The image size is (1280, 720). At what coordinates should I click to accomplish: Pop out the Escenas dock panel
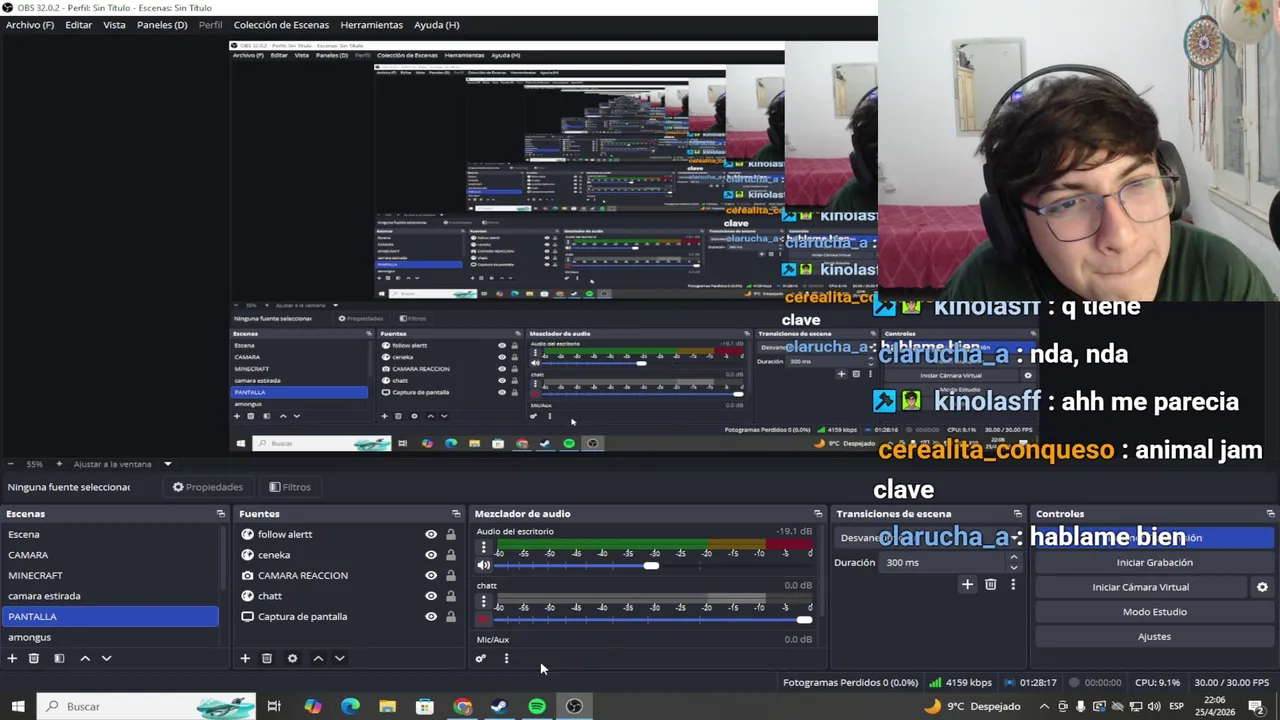point(221,514)
